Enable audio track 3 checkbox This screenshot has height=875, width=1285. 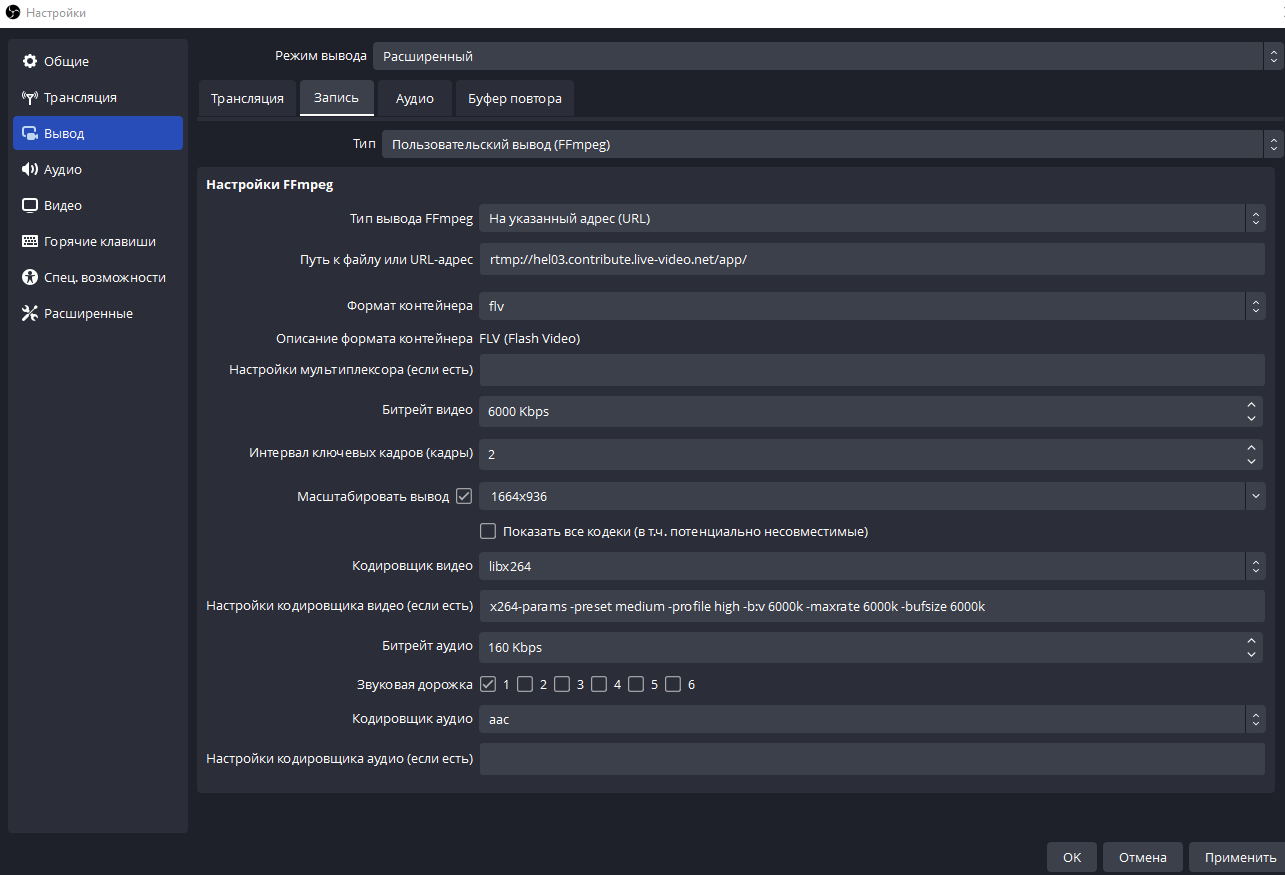562,685
